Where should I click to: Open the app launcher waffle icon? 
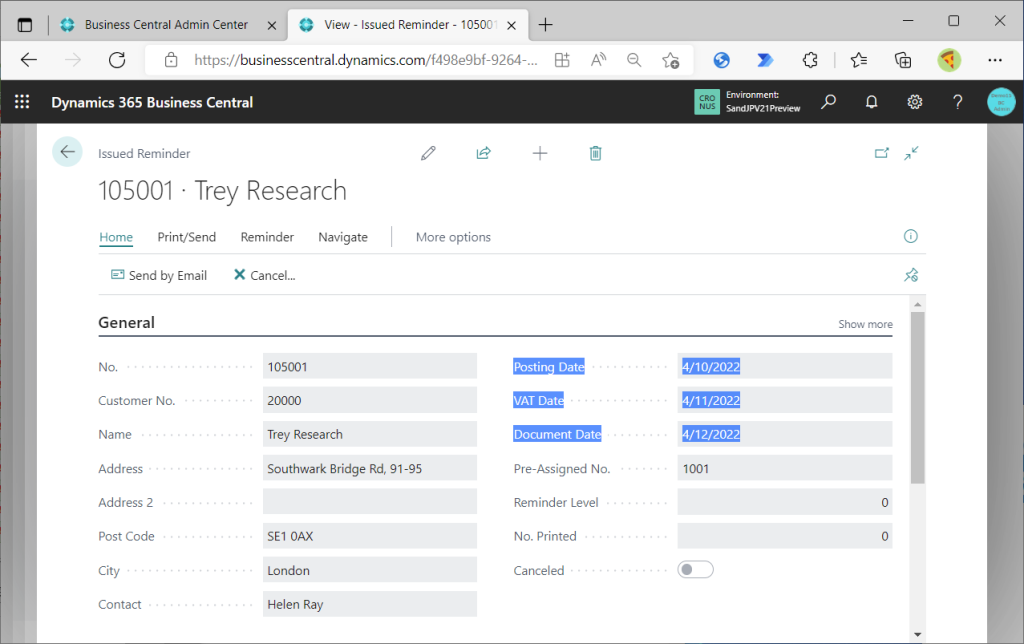pyautogui.click(x=22, y=102)
